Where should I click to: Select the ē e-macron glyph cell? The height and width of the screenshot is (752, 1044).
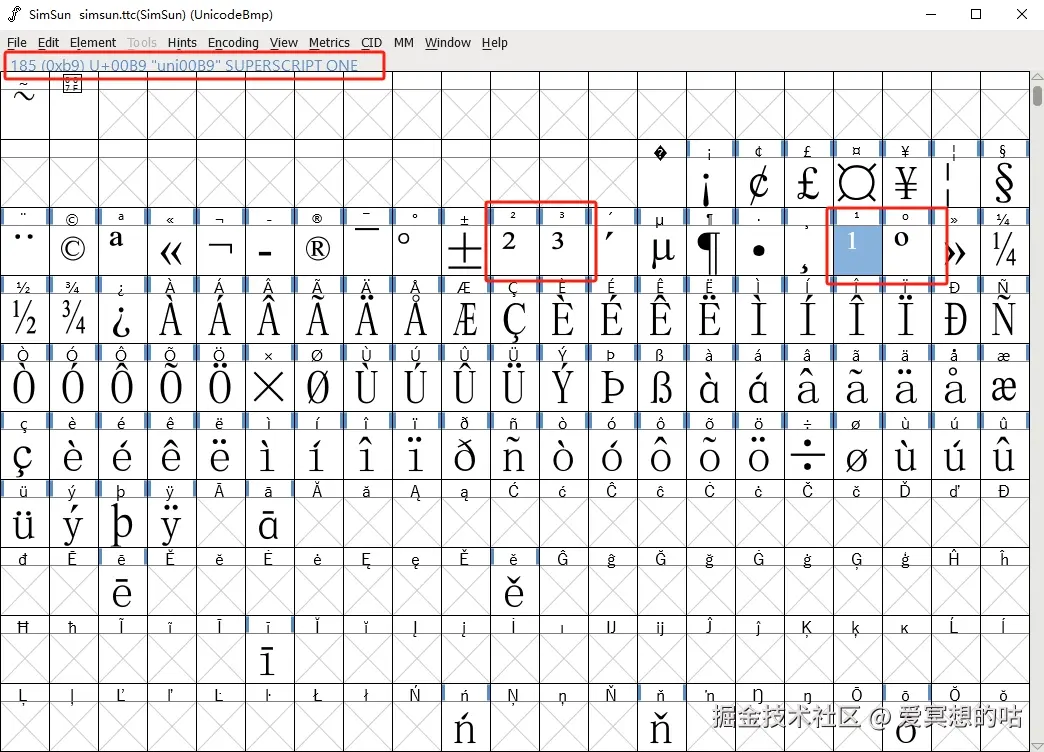(x=123, y=591)
